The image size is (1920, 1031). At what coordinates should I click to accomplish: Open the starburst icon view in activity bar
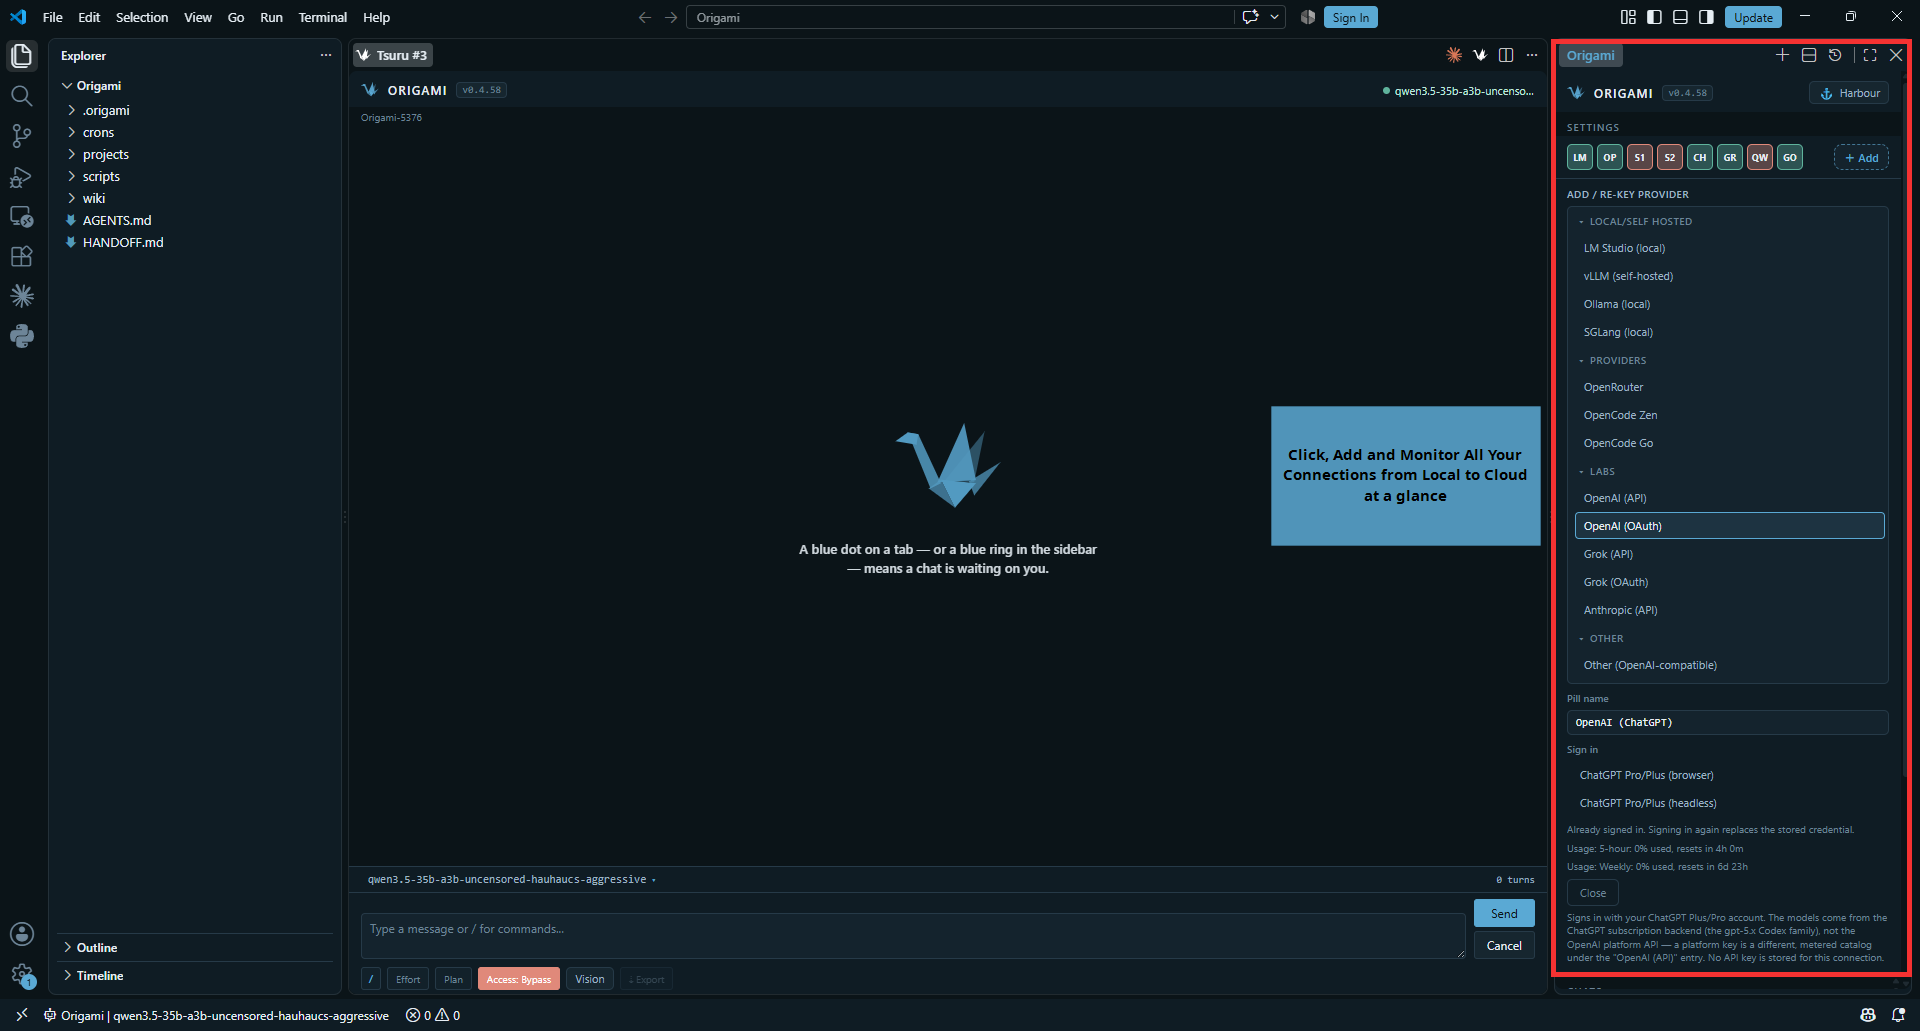pyautogui.click(x=22, y=296)
